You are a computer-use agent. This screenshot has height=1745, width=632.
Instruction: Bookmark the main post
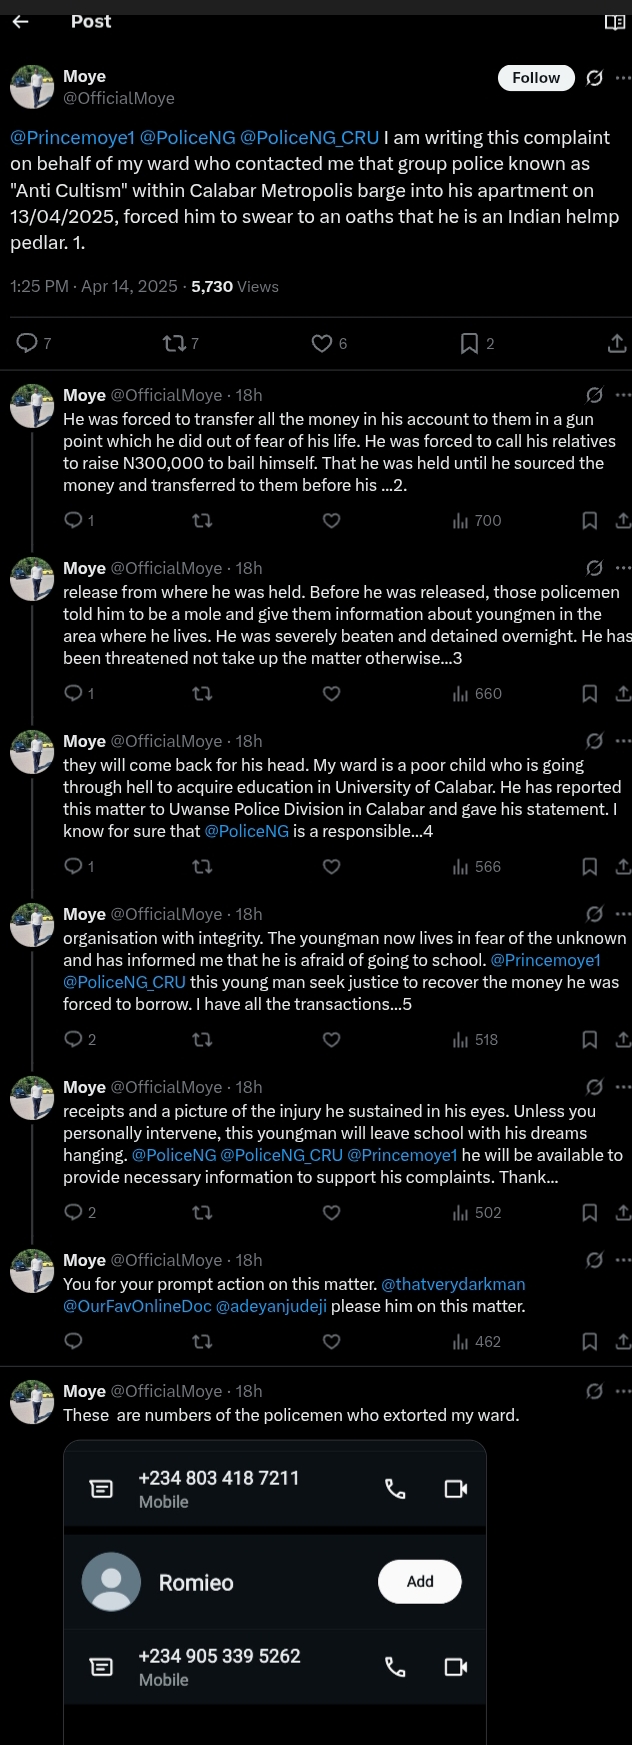(469, 344)
